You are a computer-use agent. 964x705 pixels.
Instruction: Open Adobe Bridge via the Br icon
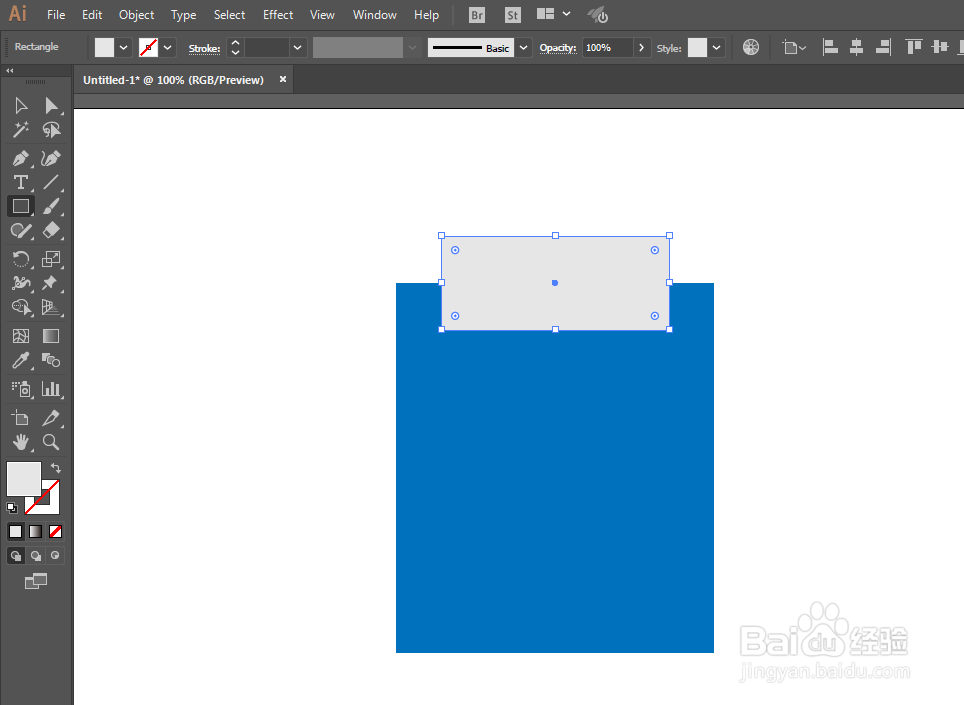click(476, 14)
